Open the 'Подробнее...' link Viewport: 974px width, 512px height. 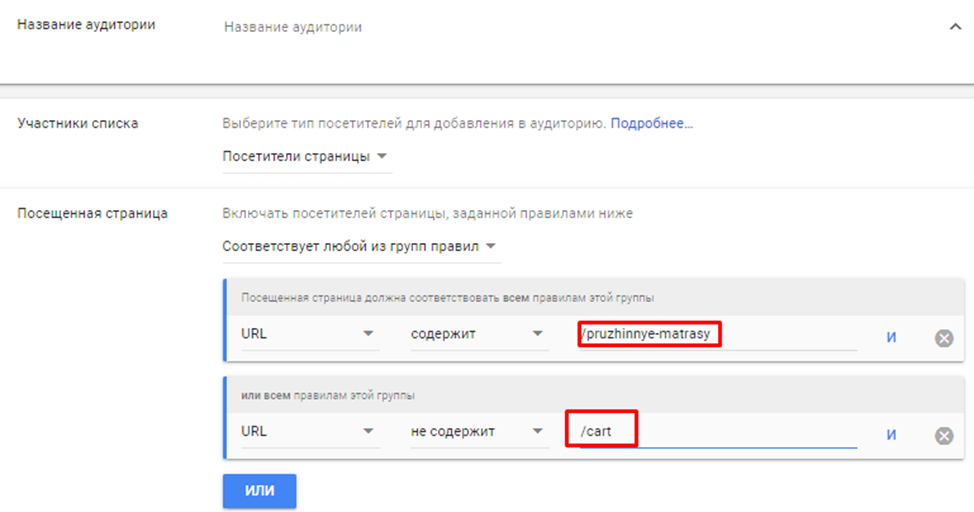[x=652, y=123]
